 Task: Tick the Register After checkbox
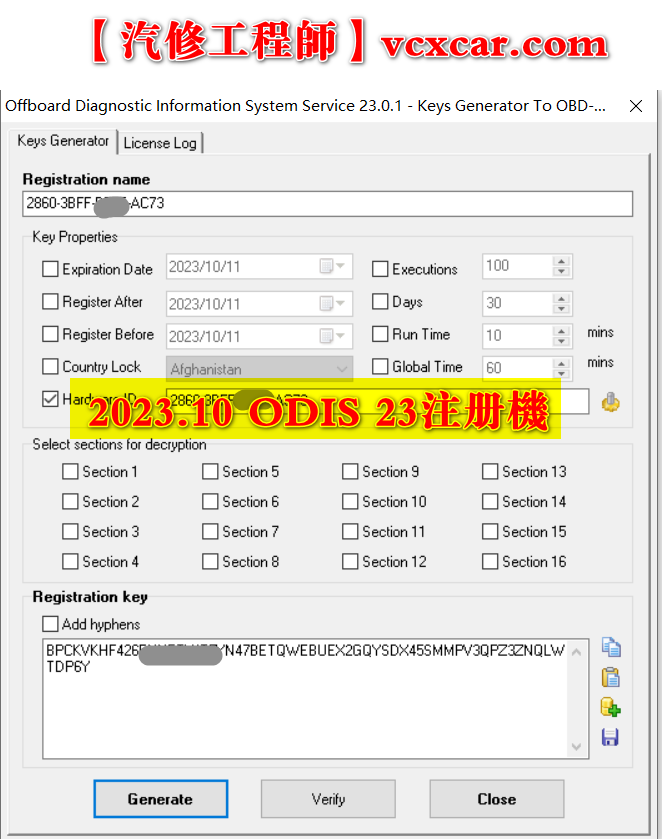point(50,301)
